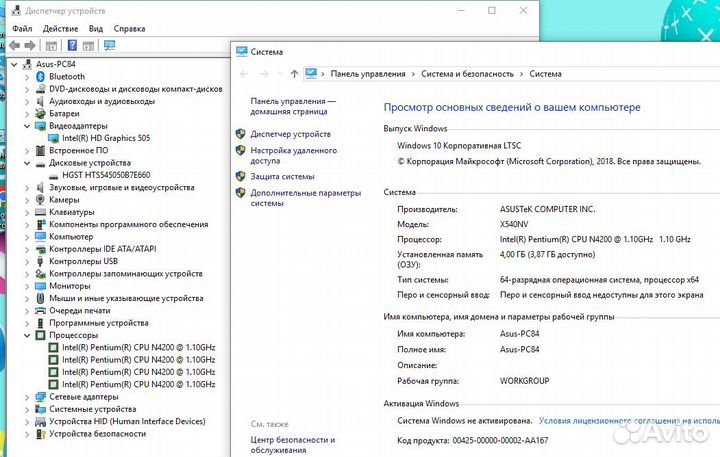Click the battery category icon
Viewport: 720px width, 457px height.
(x=40, y=113)
